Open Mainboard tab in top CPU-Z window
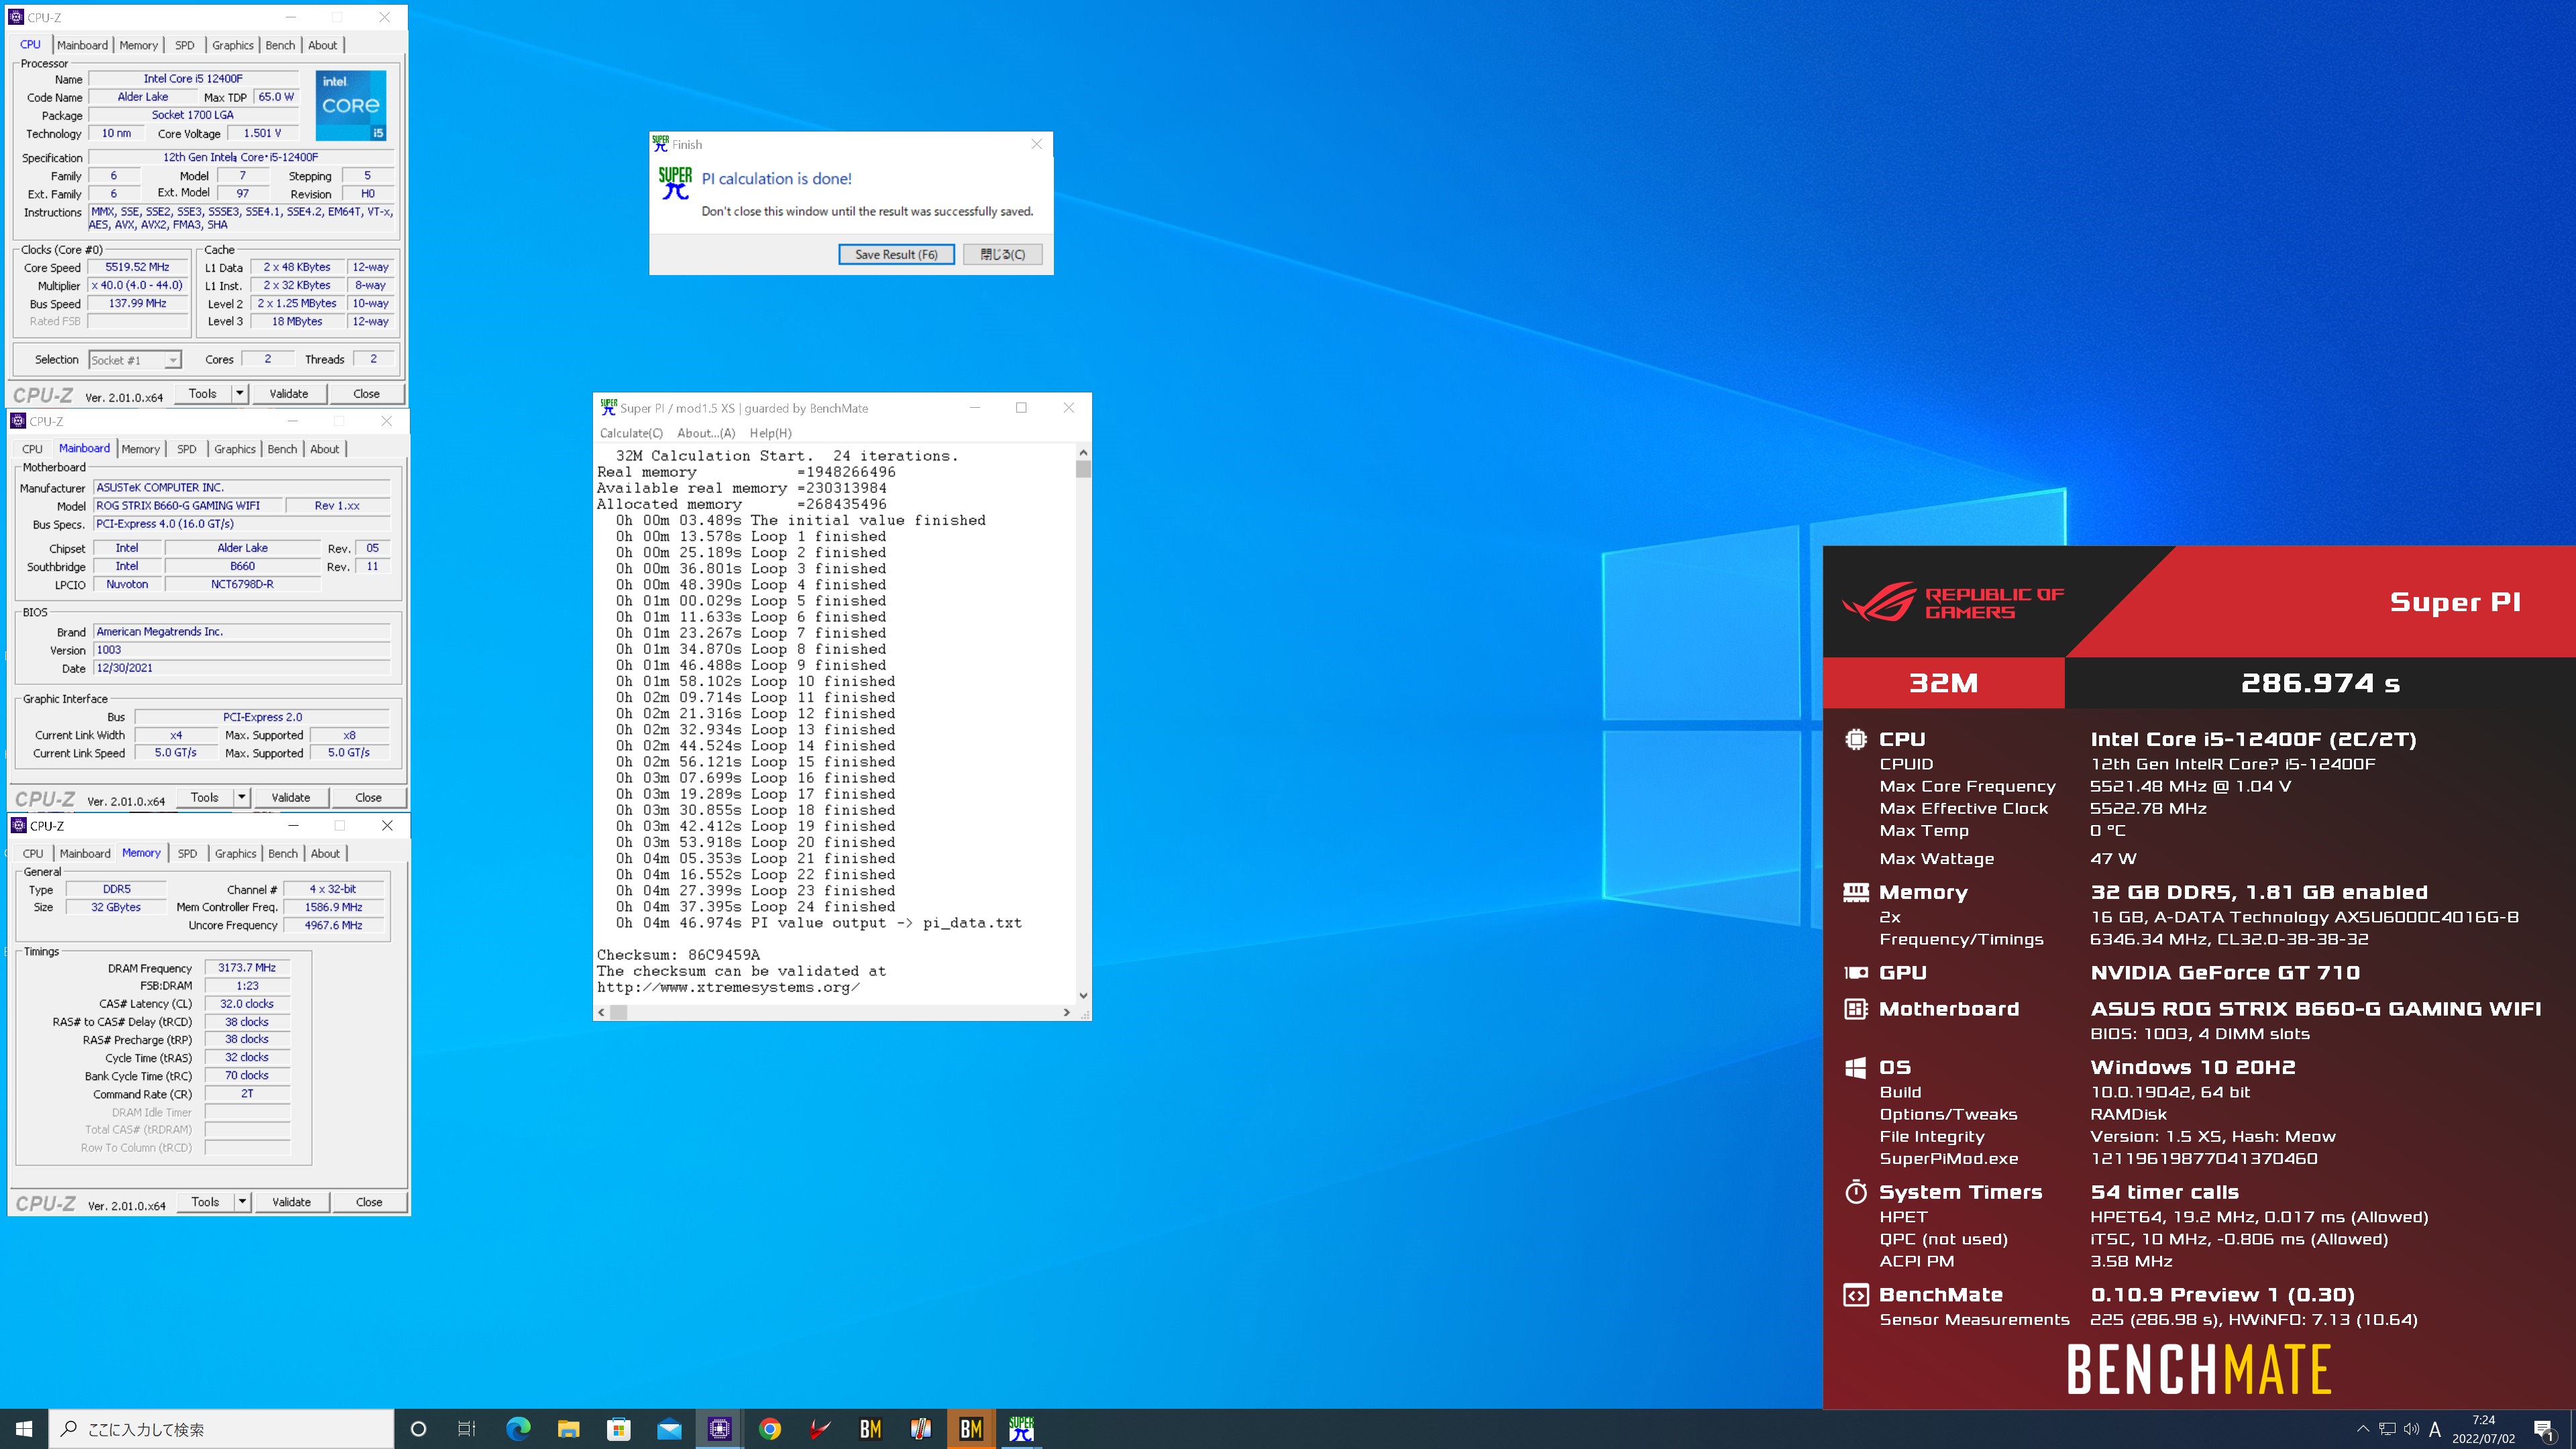 pyautogui.click(x=82, y=45)
